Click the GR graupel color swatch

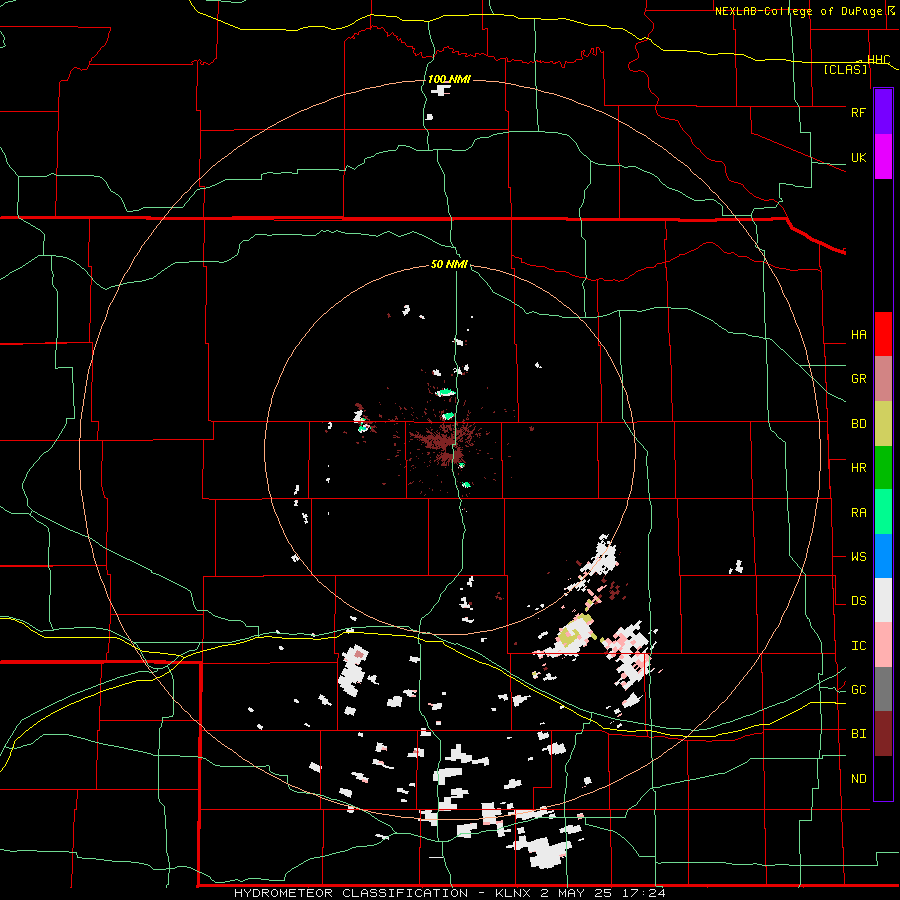coord(883,379)
